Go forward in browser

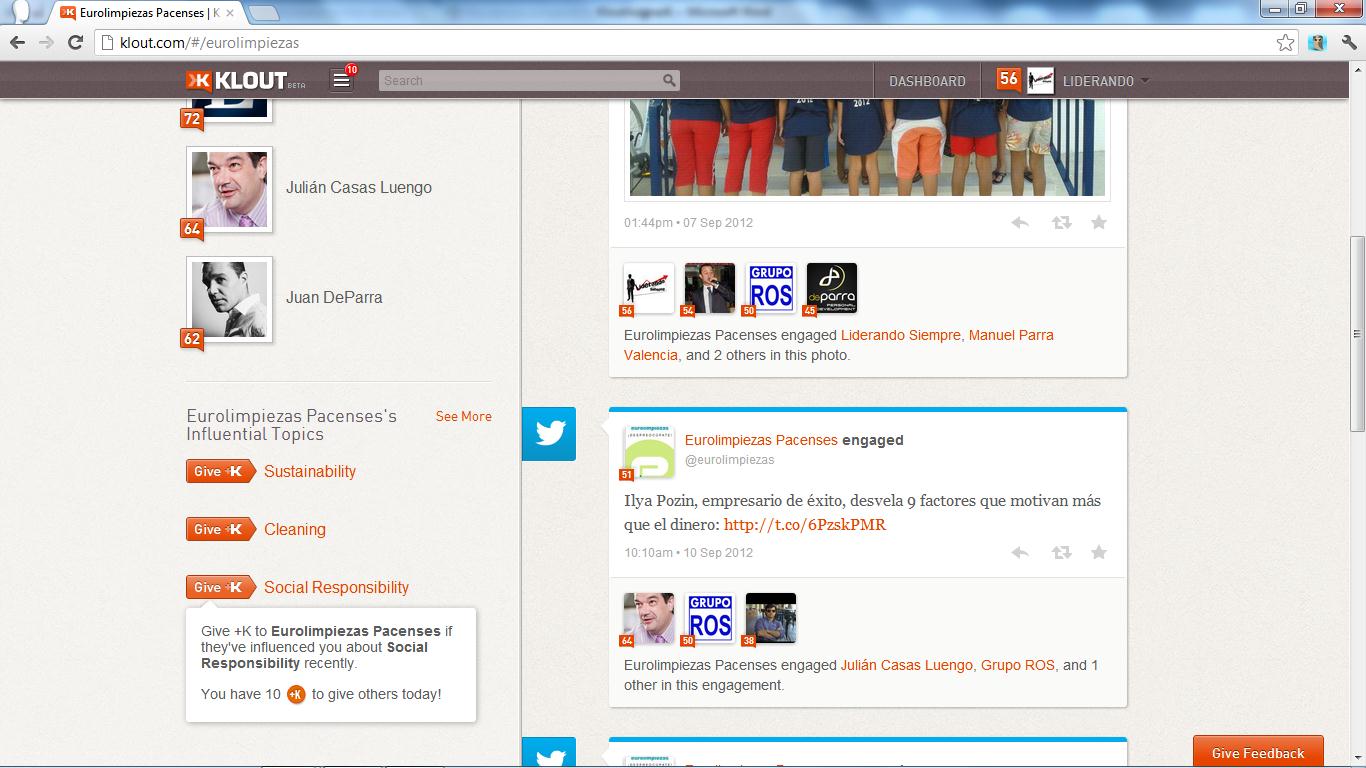[x=46, y=42]
